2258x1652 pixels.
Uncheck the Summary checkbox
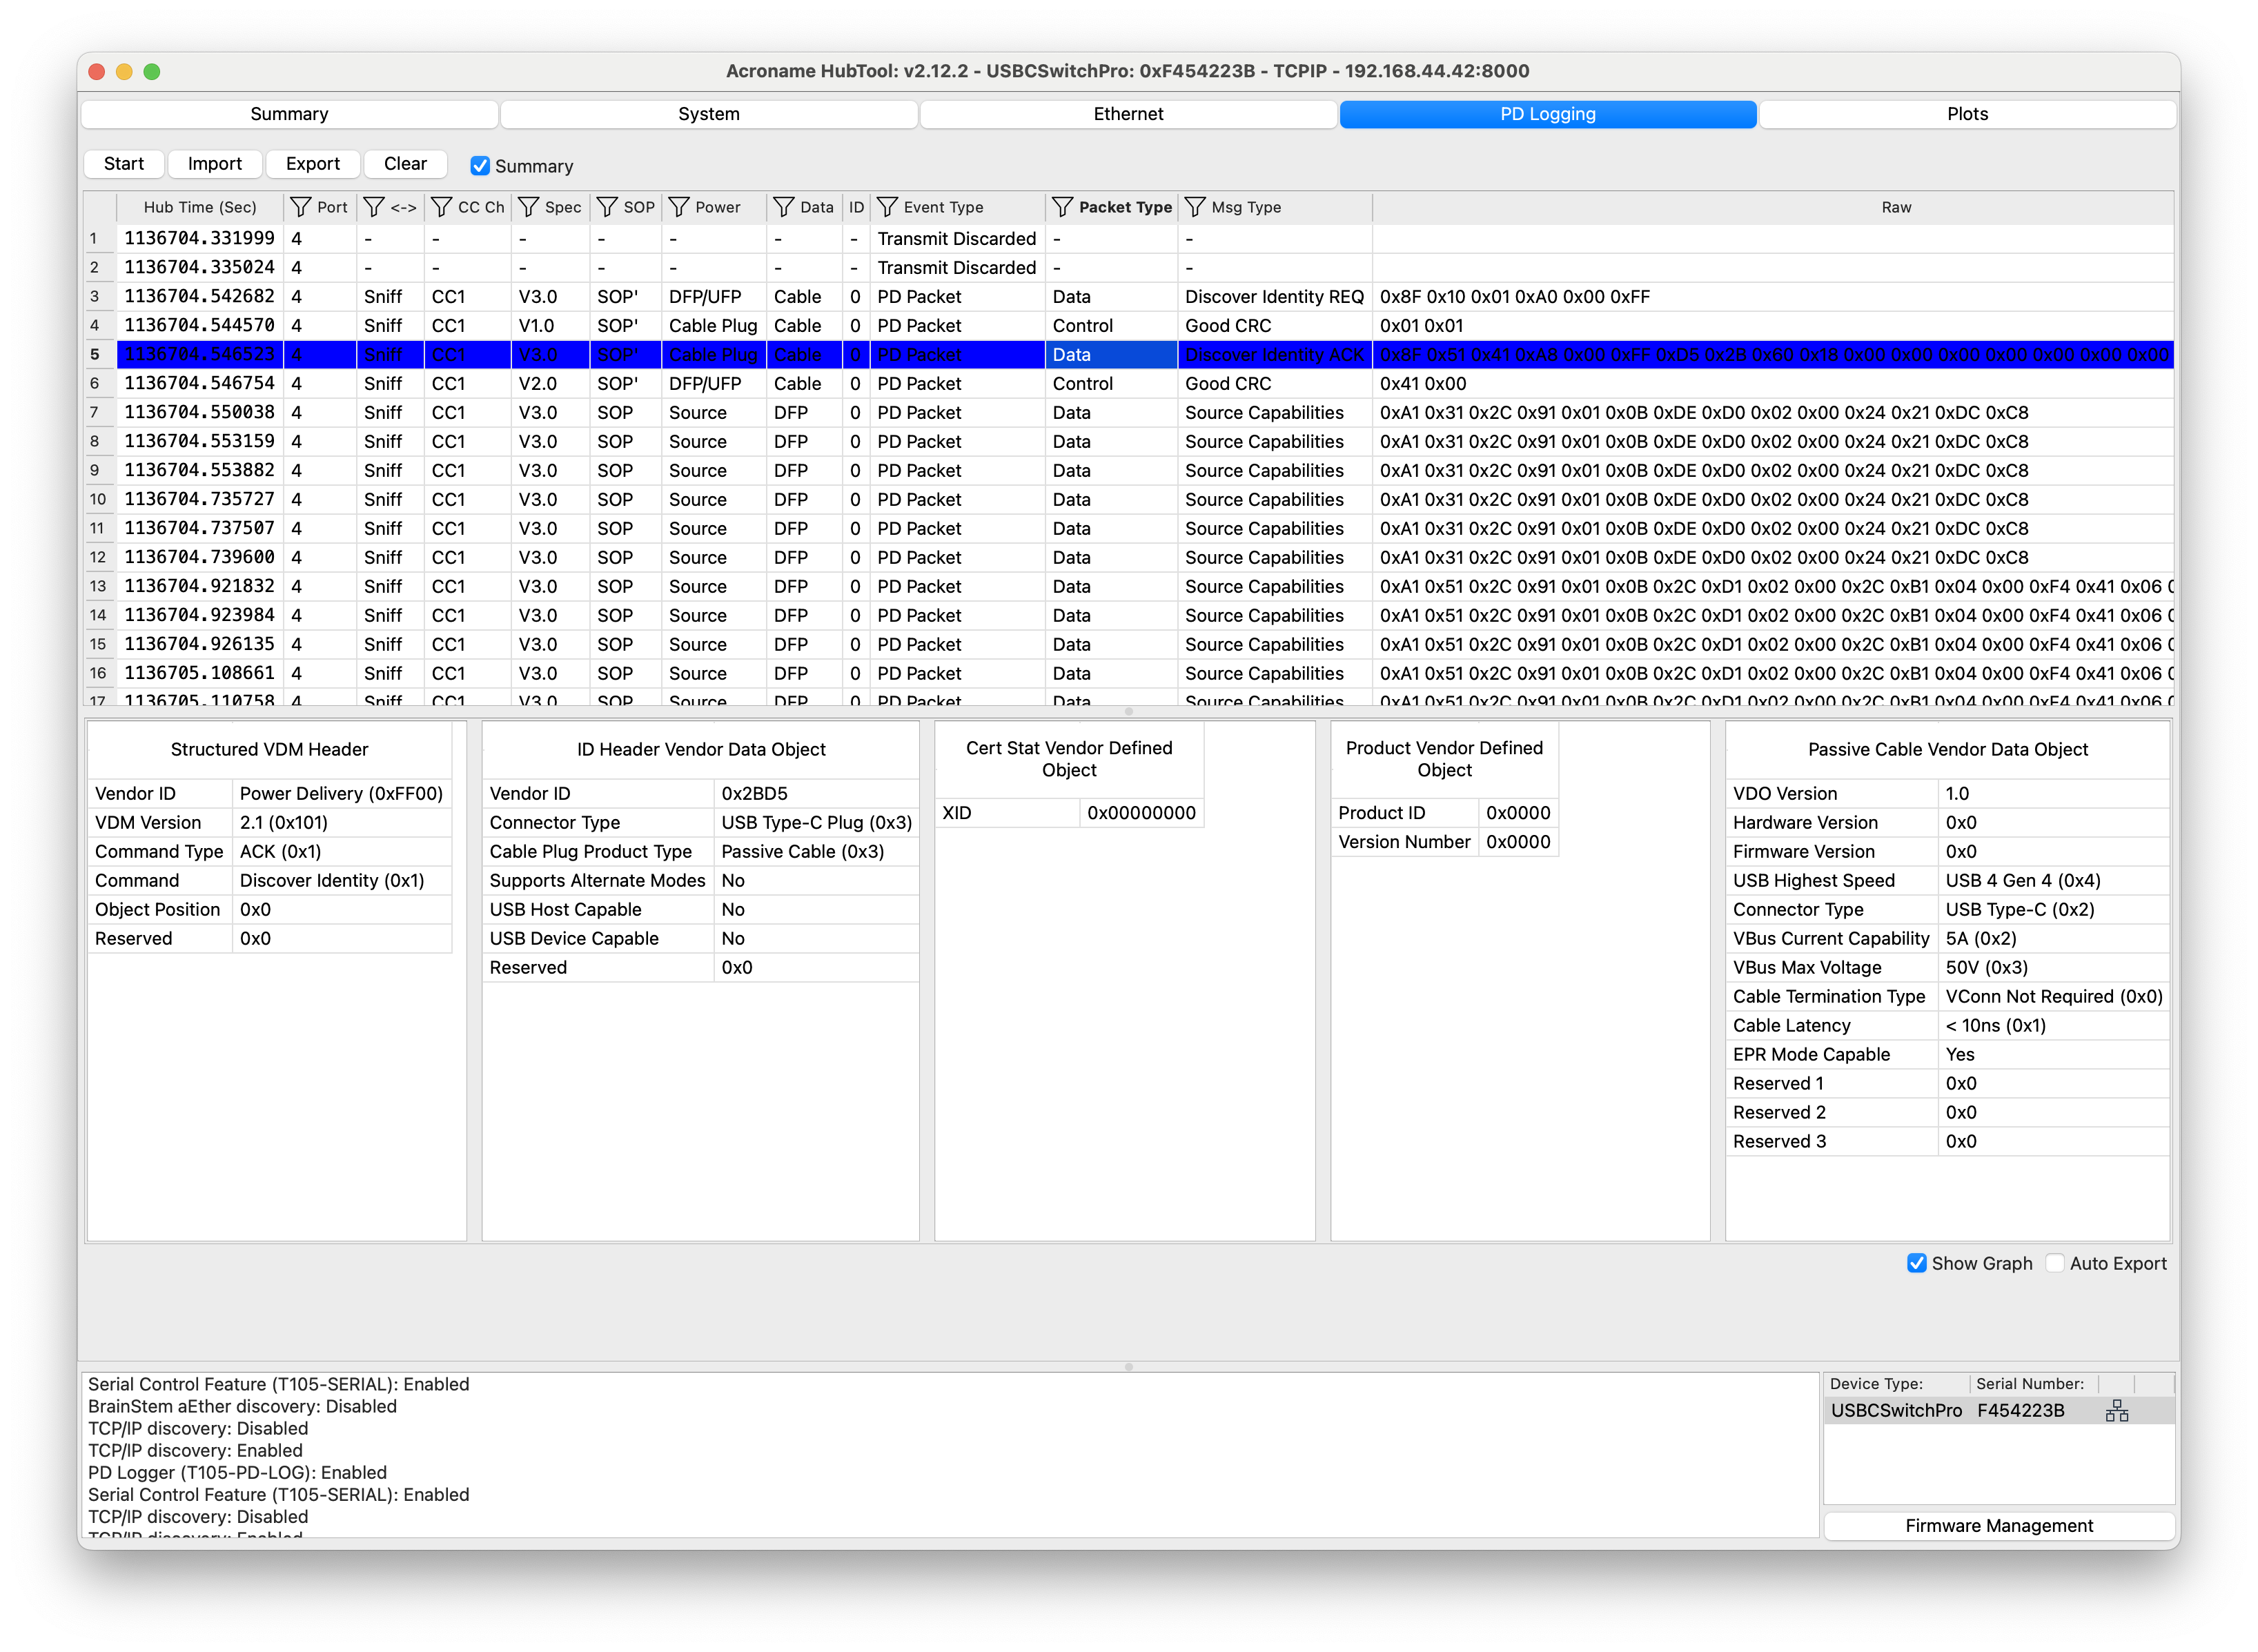(x=480, y=166)
